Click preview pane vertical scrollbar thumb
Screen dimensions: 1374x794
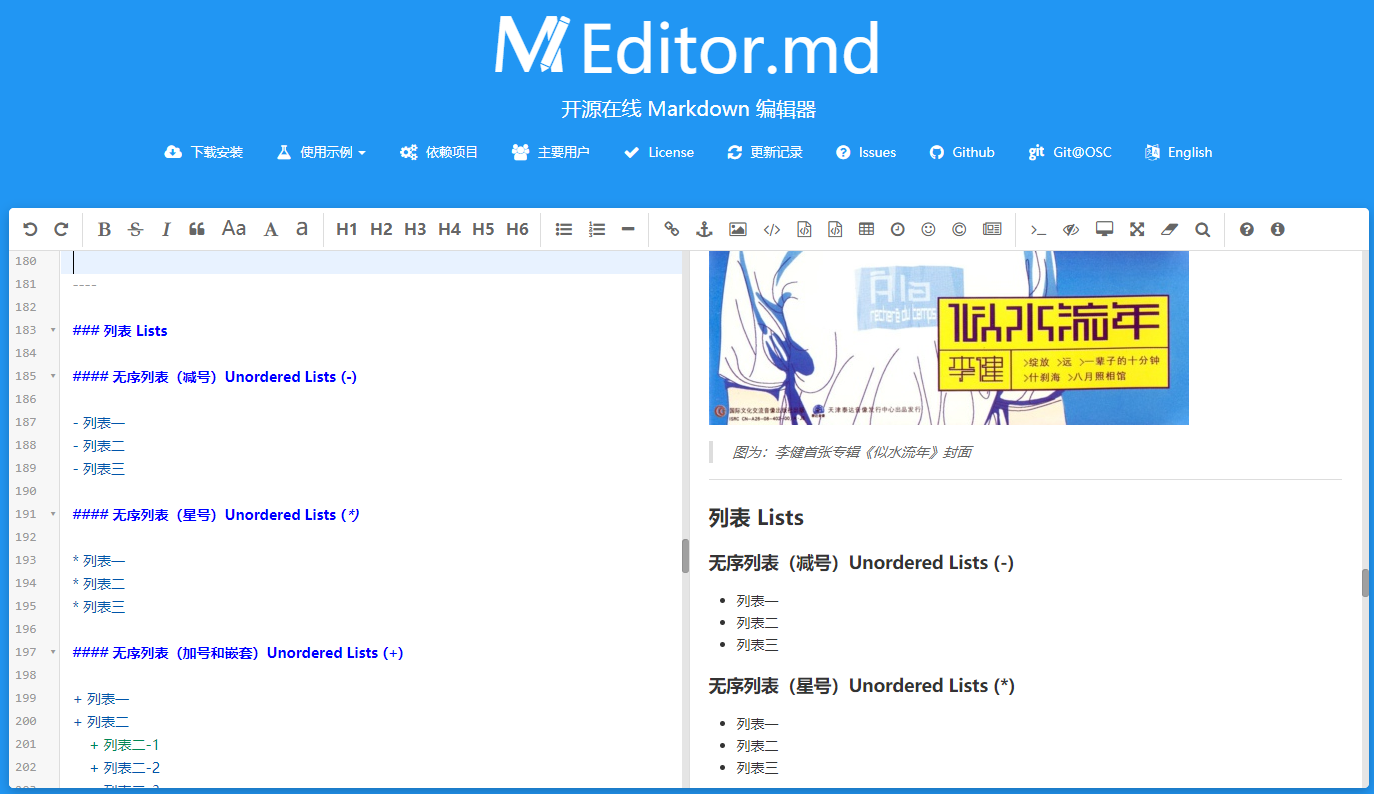click(1365, 583)
